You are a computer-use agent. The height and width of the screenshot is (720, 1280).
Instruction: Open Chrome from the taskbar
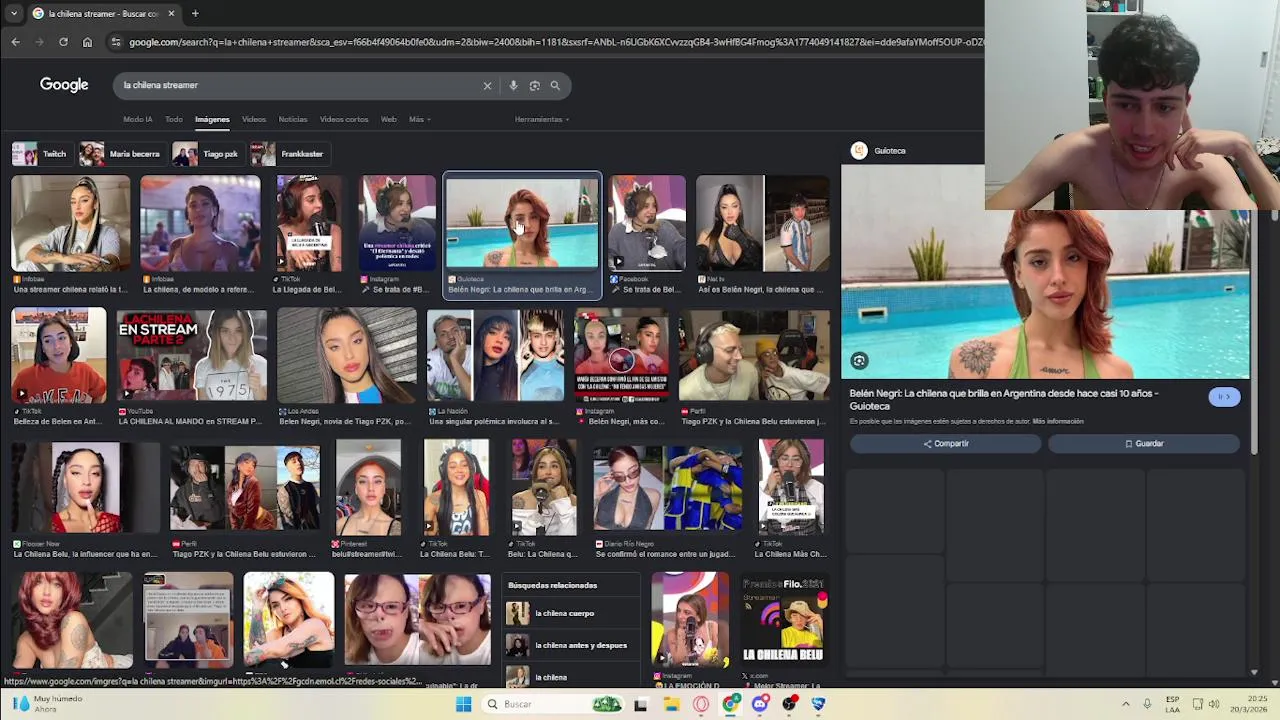[731, 704]
